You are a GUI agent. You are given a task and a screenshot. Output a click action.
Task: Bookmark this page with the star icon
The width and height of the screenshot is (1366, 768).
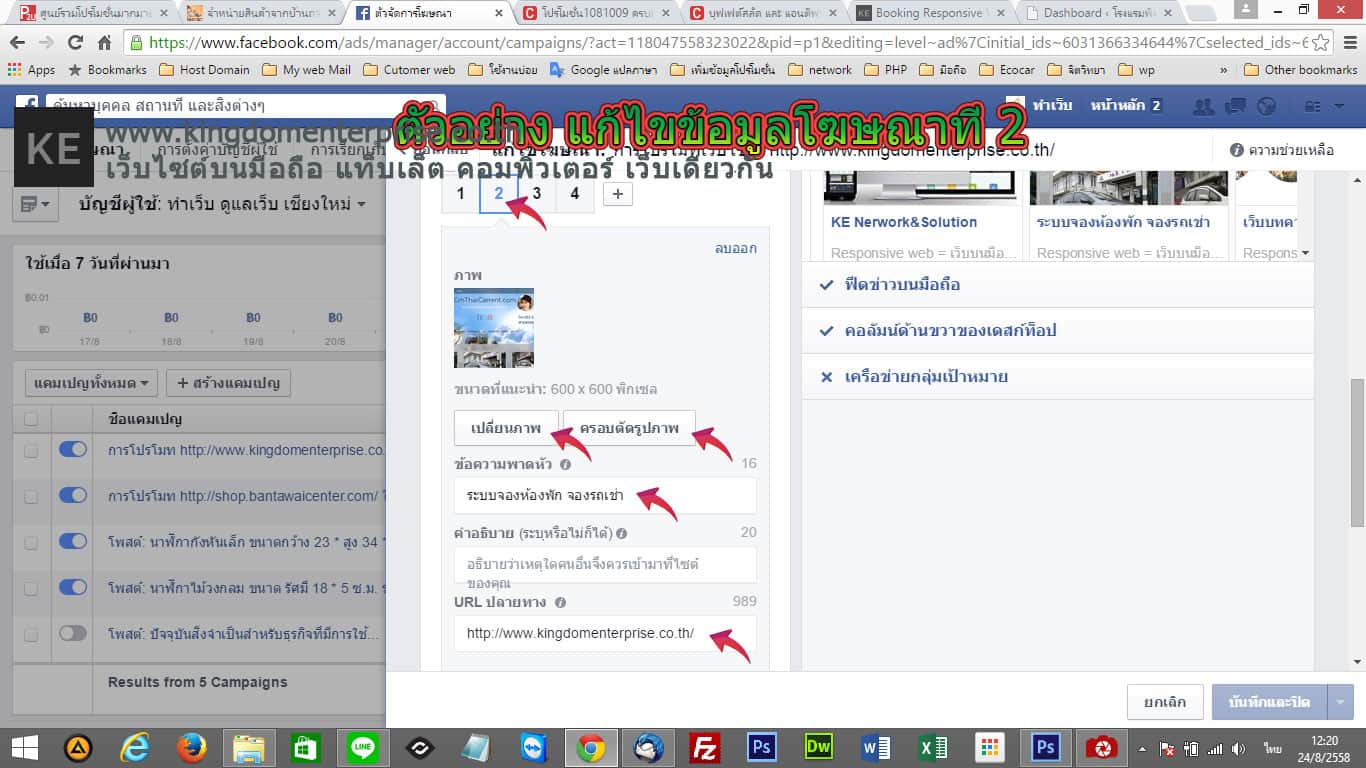1321,43
